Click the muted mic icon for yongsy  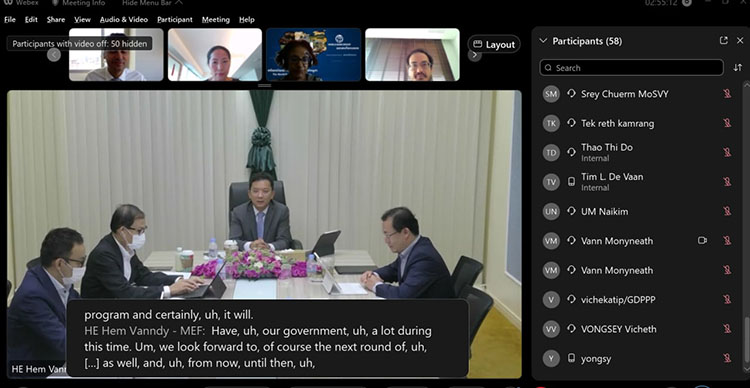pyautogui.click(x=727, y=358)
